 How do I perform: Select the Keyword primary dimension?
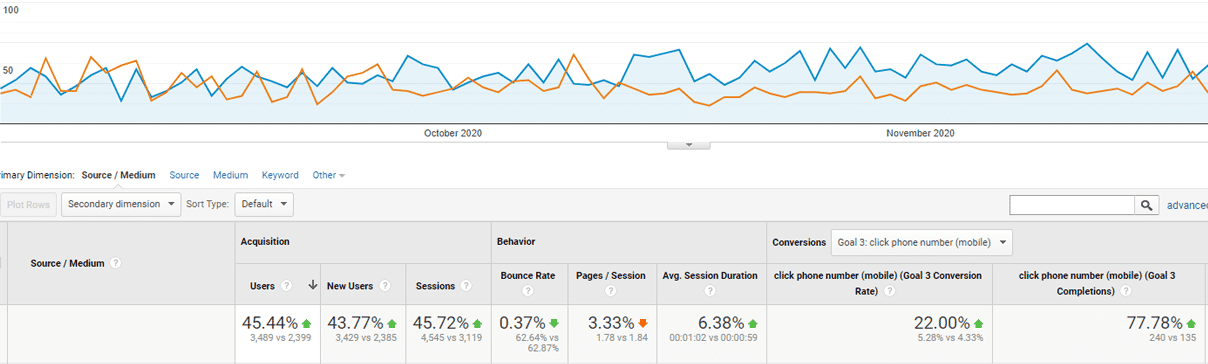tap(280, 175)
